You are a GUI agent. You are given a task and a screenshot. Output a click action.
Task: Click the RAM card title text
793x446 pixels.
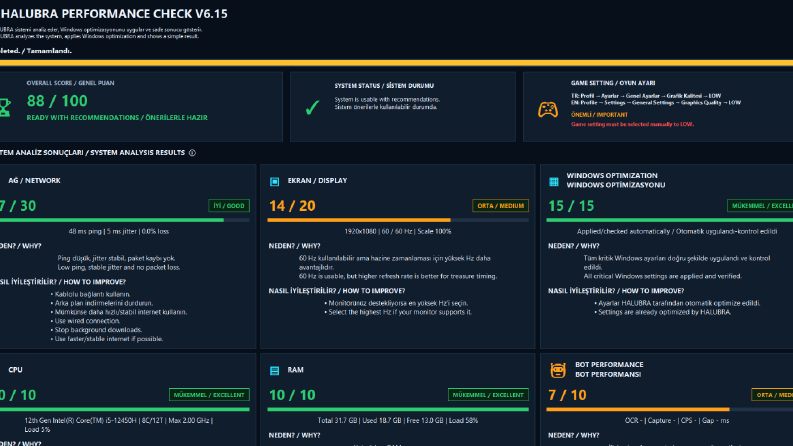(295, 370)
